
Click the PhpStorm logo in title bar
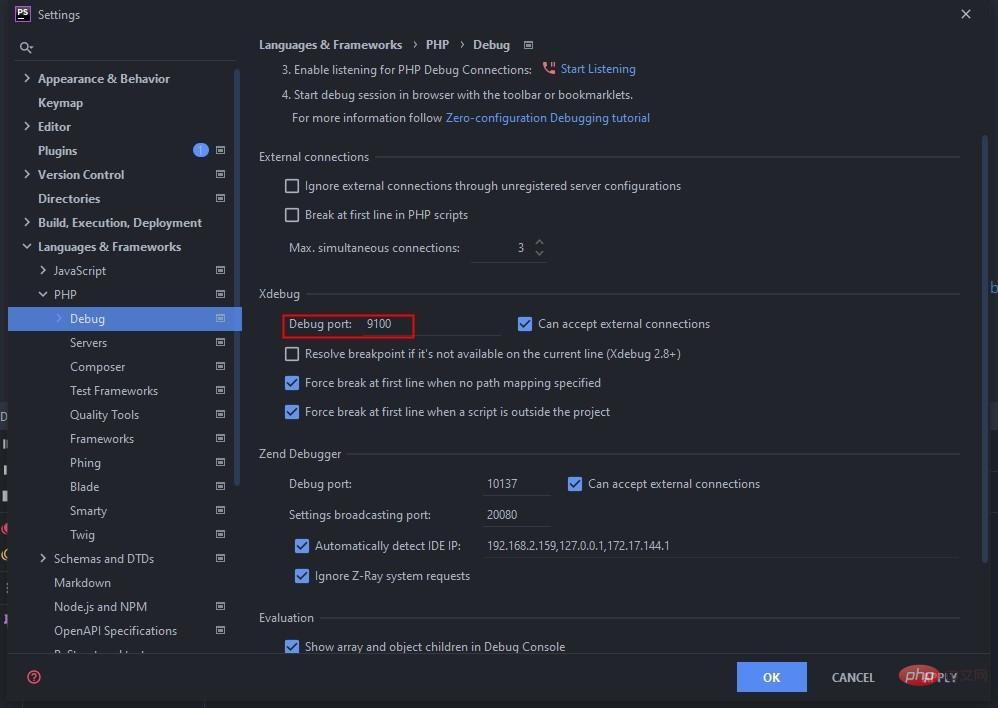22,14
